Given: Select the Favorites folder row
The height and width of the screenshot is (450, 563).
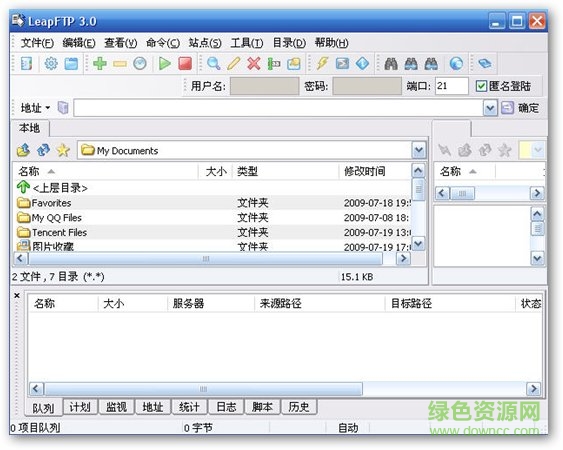Looking at the screenshot, I should pyautogui.click(x=213, y=203).
